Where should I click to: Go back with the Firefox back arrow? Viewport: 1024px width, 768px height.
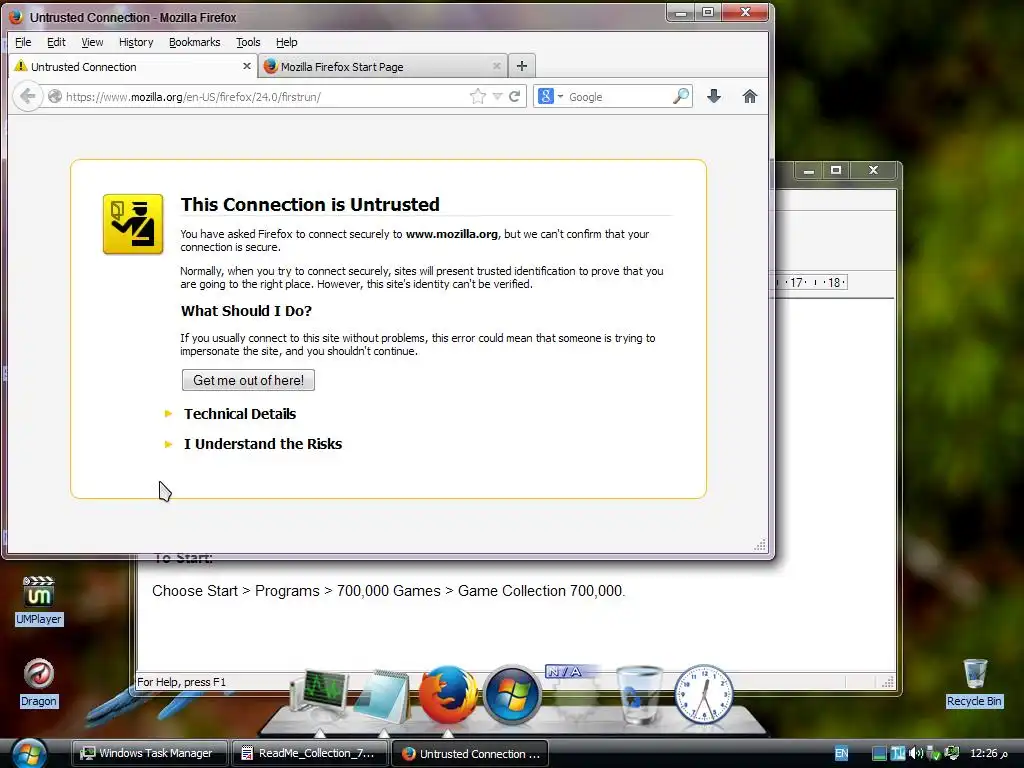pyautogui.click(x=27, y=97)
